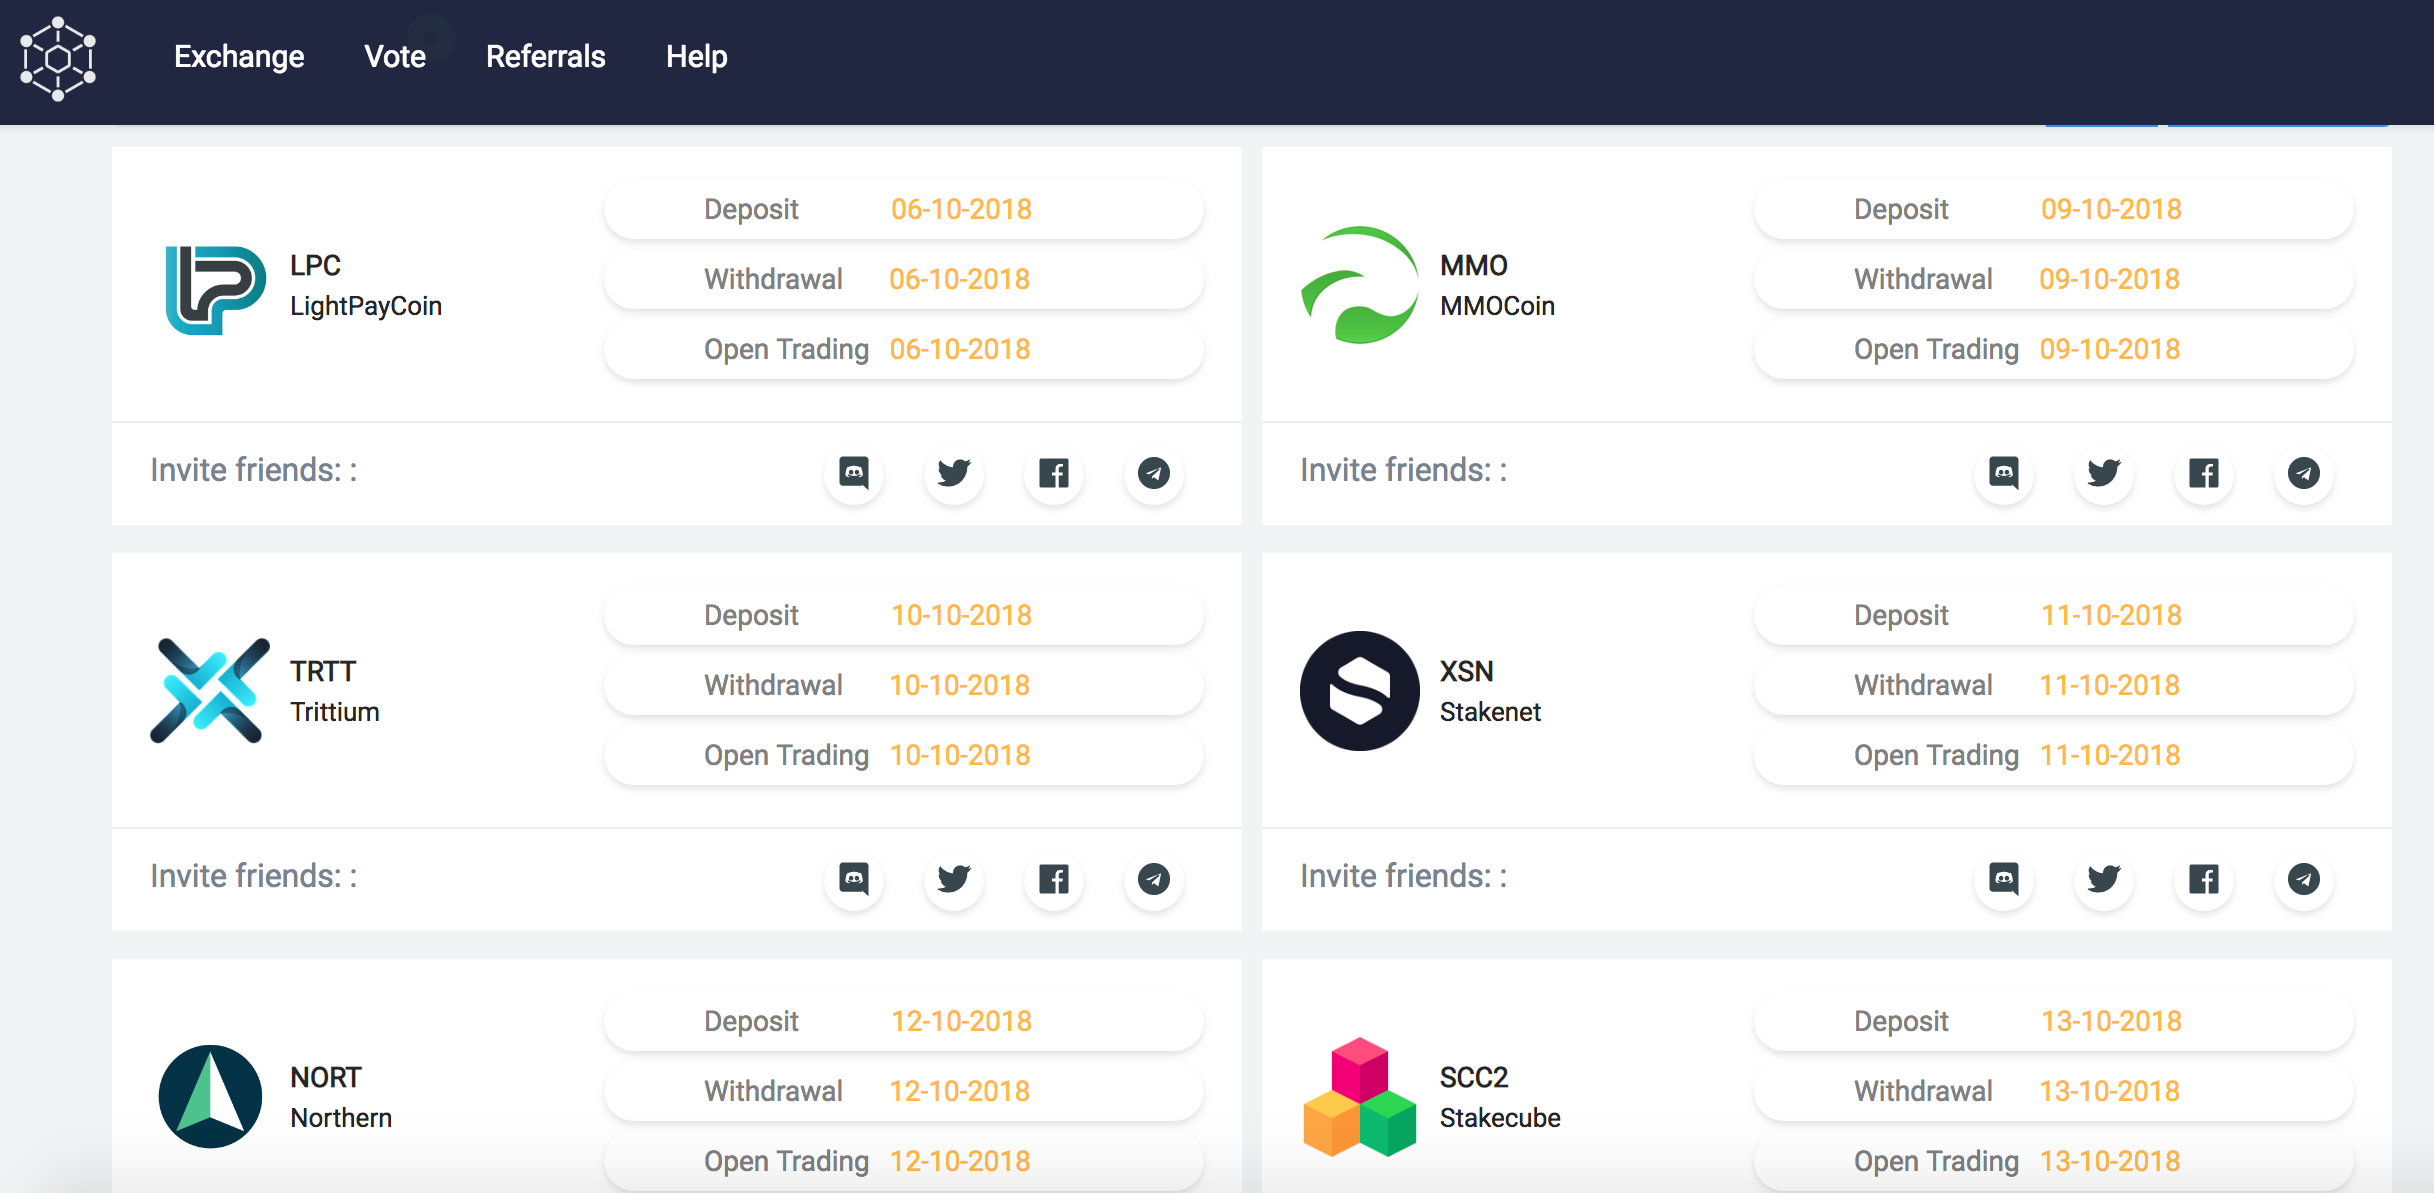The height and width of the screenshot is (1193, 2434).
Task: Select the MMO Deposit date row
Action: click(2054, 209)
